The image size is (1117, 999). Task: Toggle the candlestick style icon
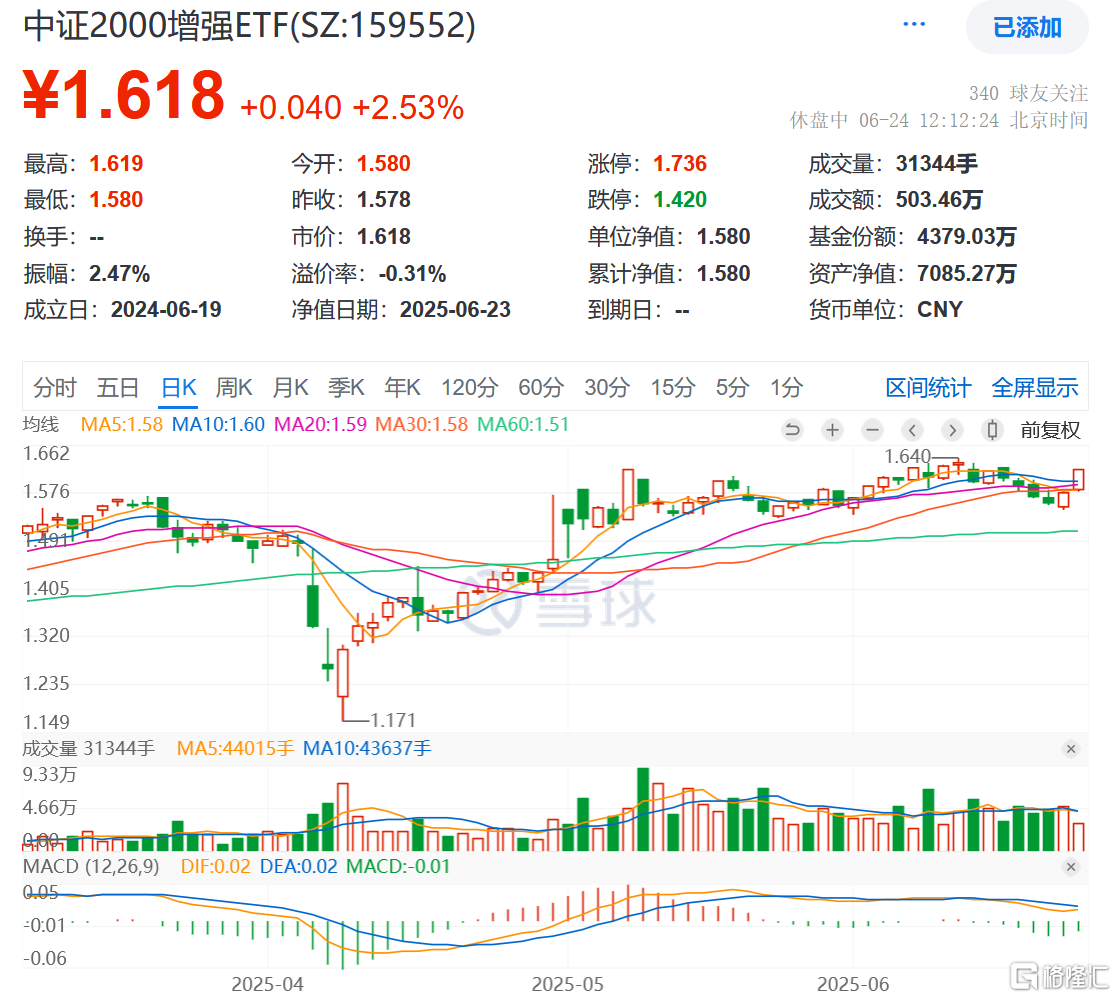(x=992, y=430)
